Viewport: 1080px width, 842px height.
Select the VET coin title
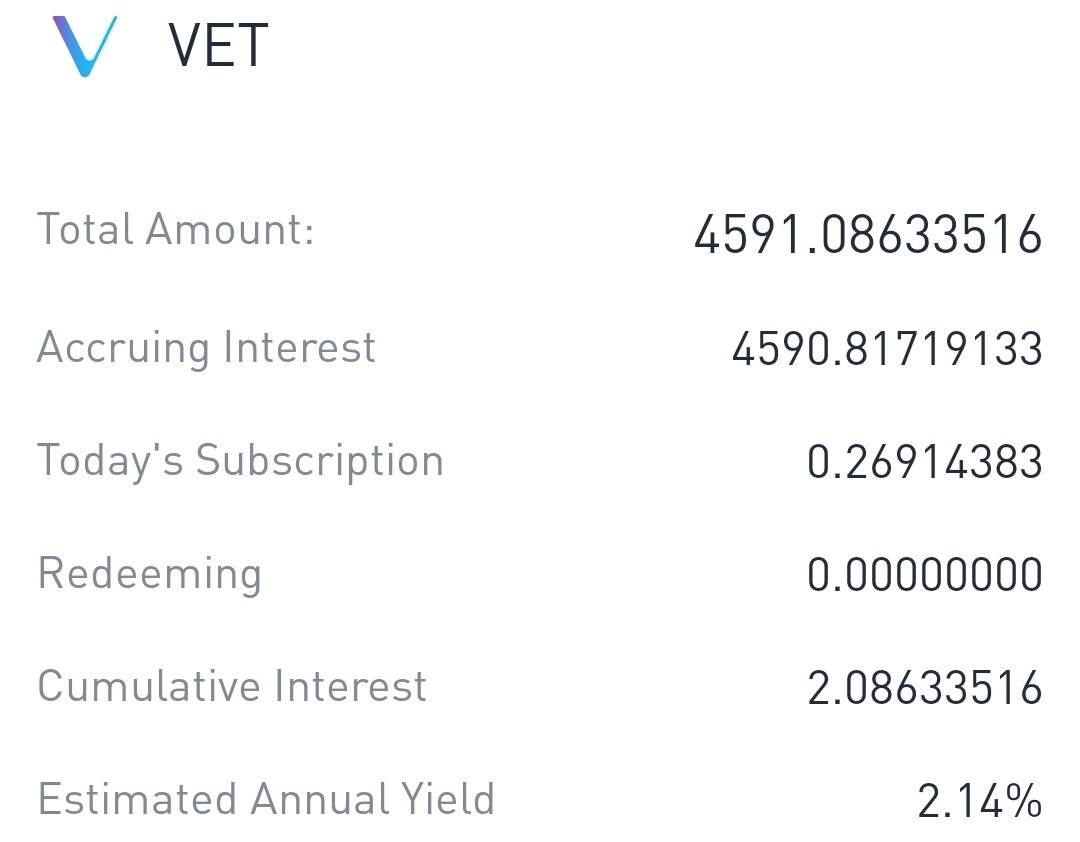pyautogui.click(x=218, y=45)
